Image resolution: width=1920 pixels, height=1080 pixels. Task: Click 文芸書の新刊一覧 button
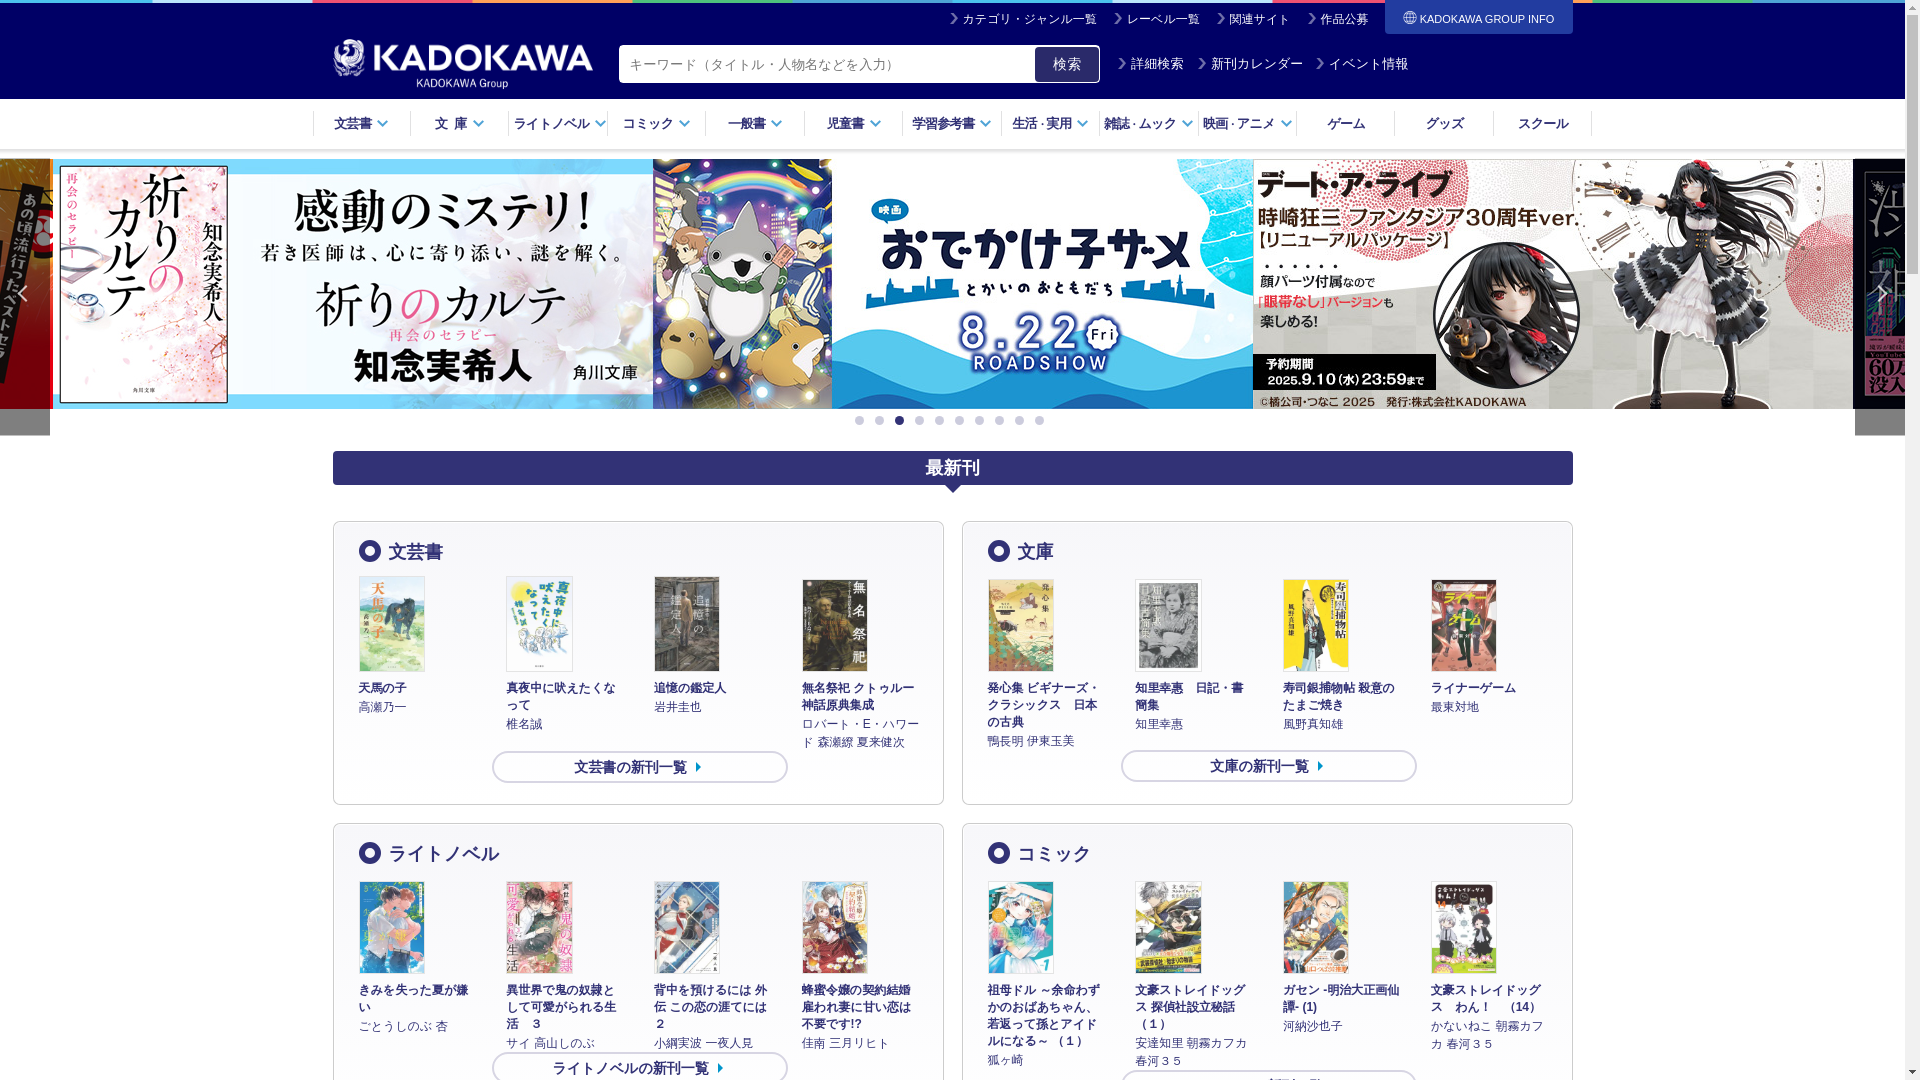point(639,767)
